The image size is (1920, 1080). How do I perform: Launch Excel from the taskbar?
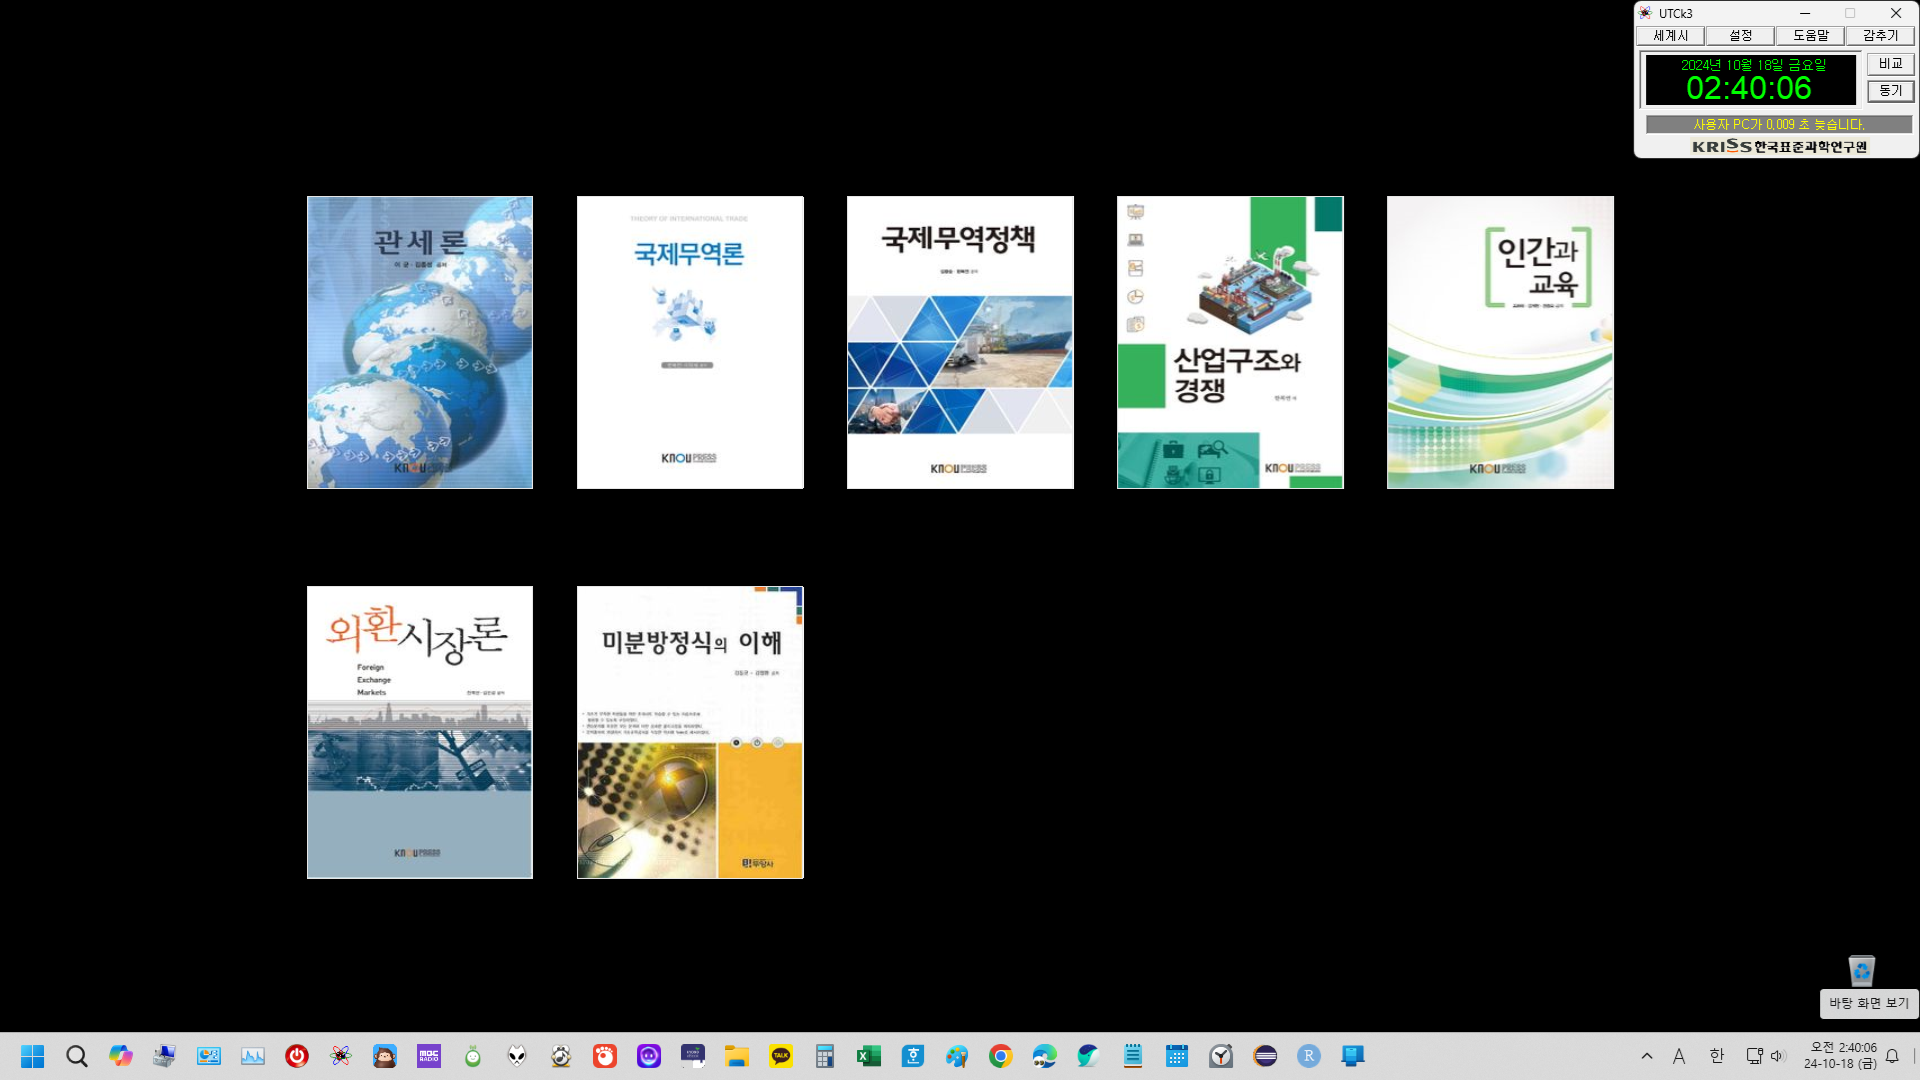click(868, 1056)
